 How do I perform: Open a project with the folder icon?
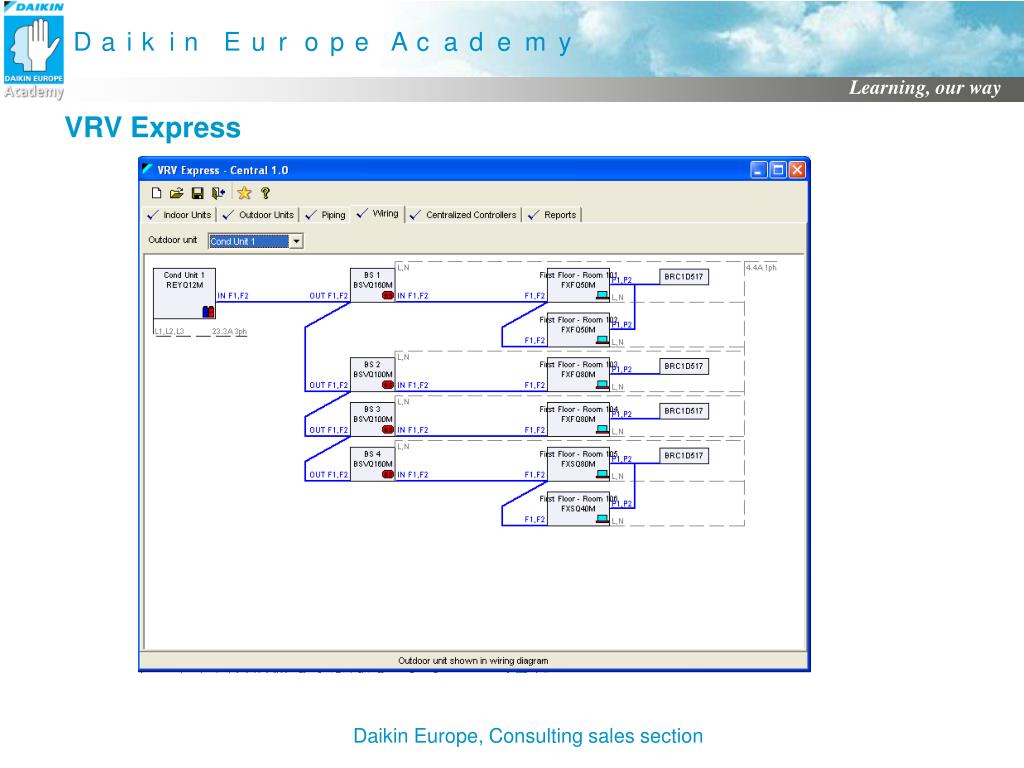click(176, 193)
